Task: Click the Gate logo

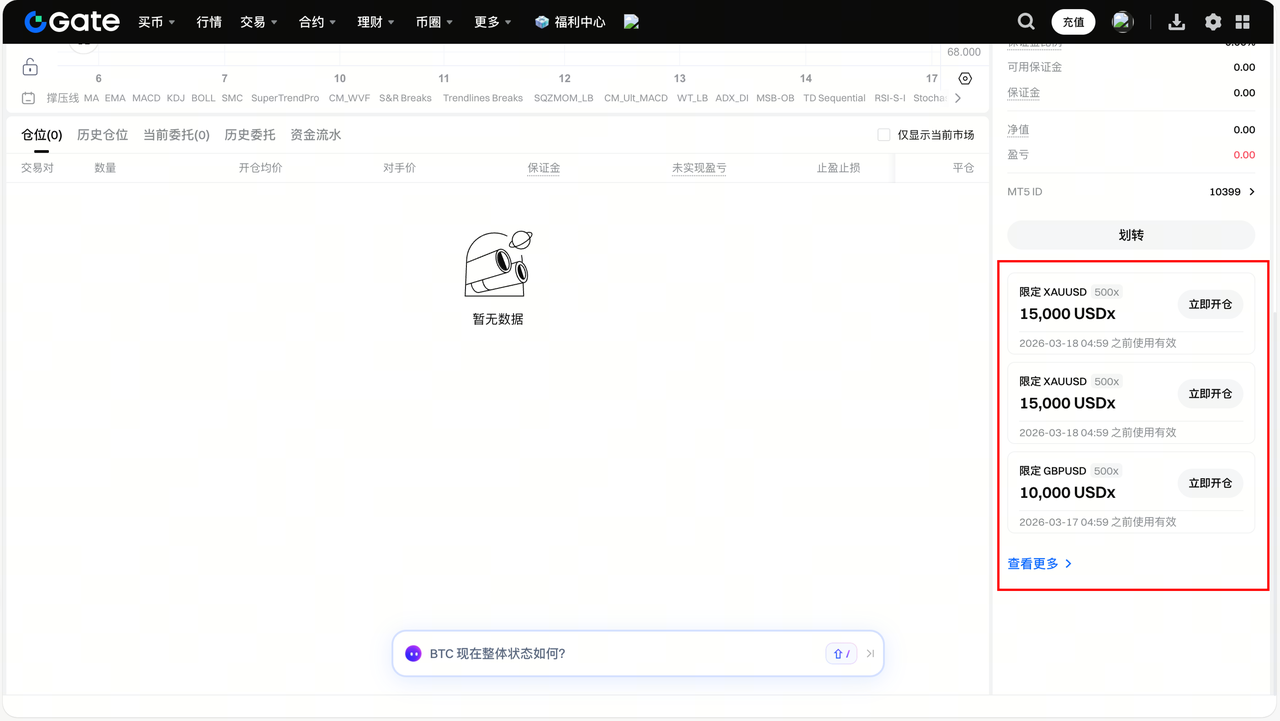Action: coord(72,21)
